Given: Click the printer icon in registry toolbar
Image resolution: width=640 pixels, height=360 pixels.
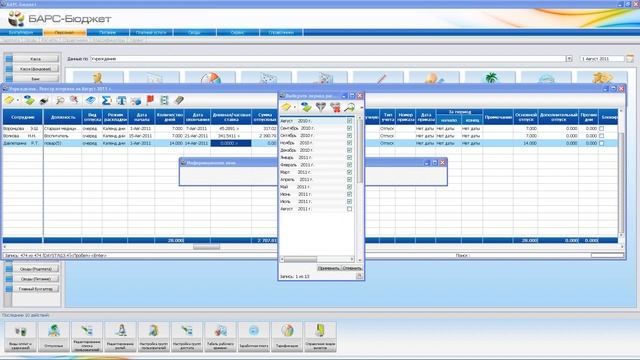Looking at the screenshot, I should coord(44,100).
